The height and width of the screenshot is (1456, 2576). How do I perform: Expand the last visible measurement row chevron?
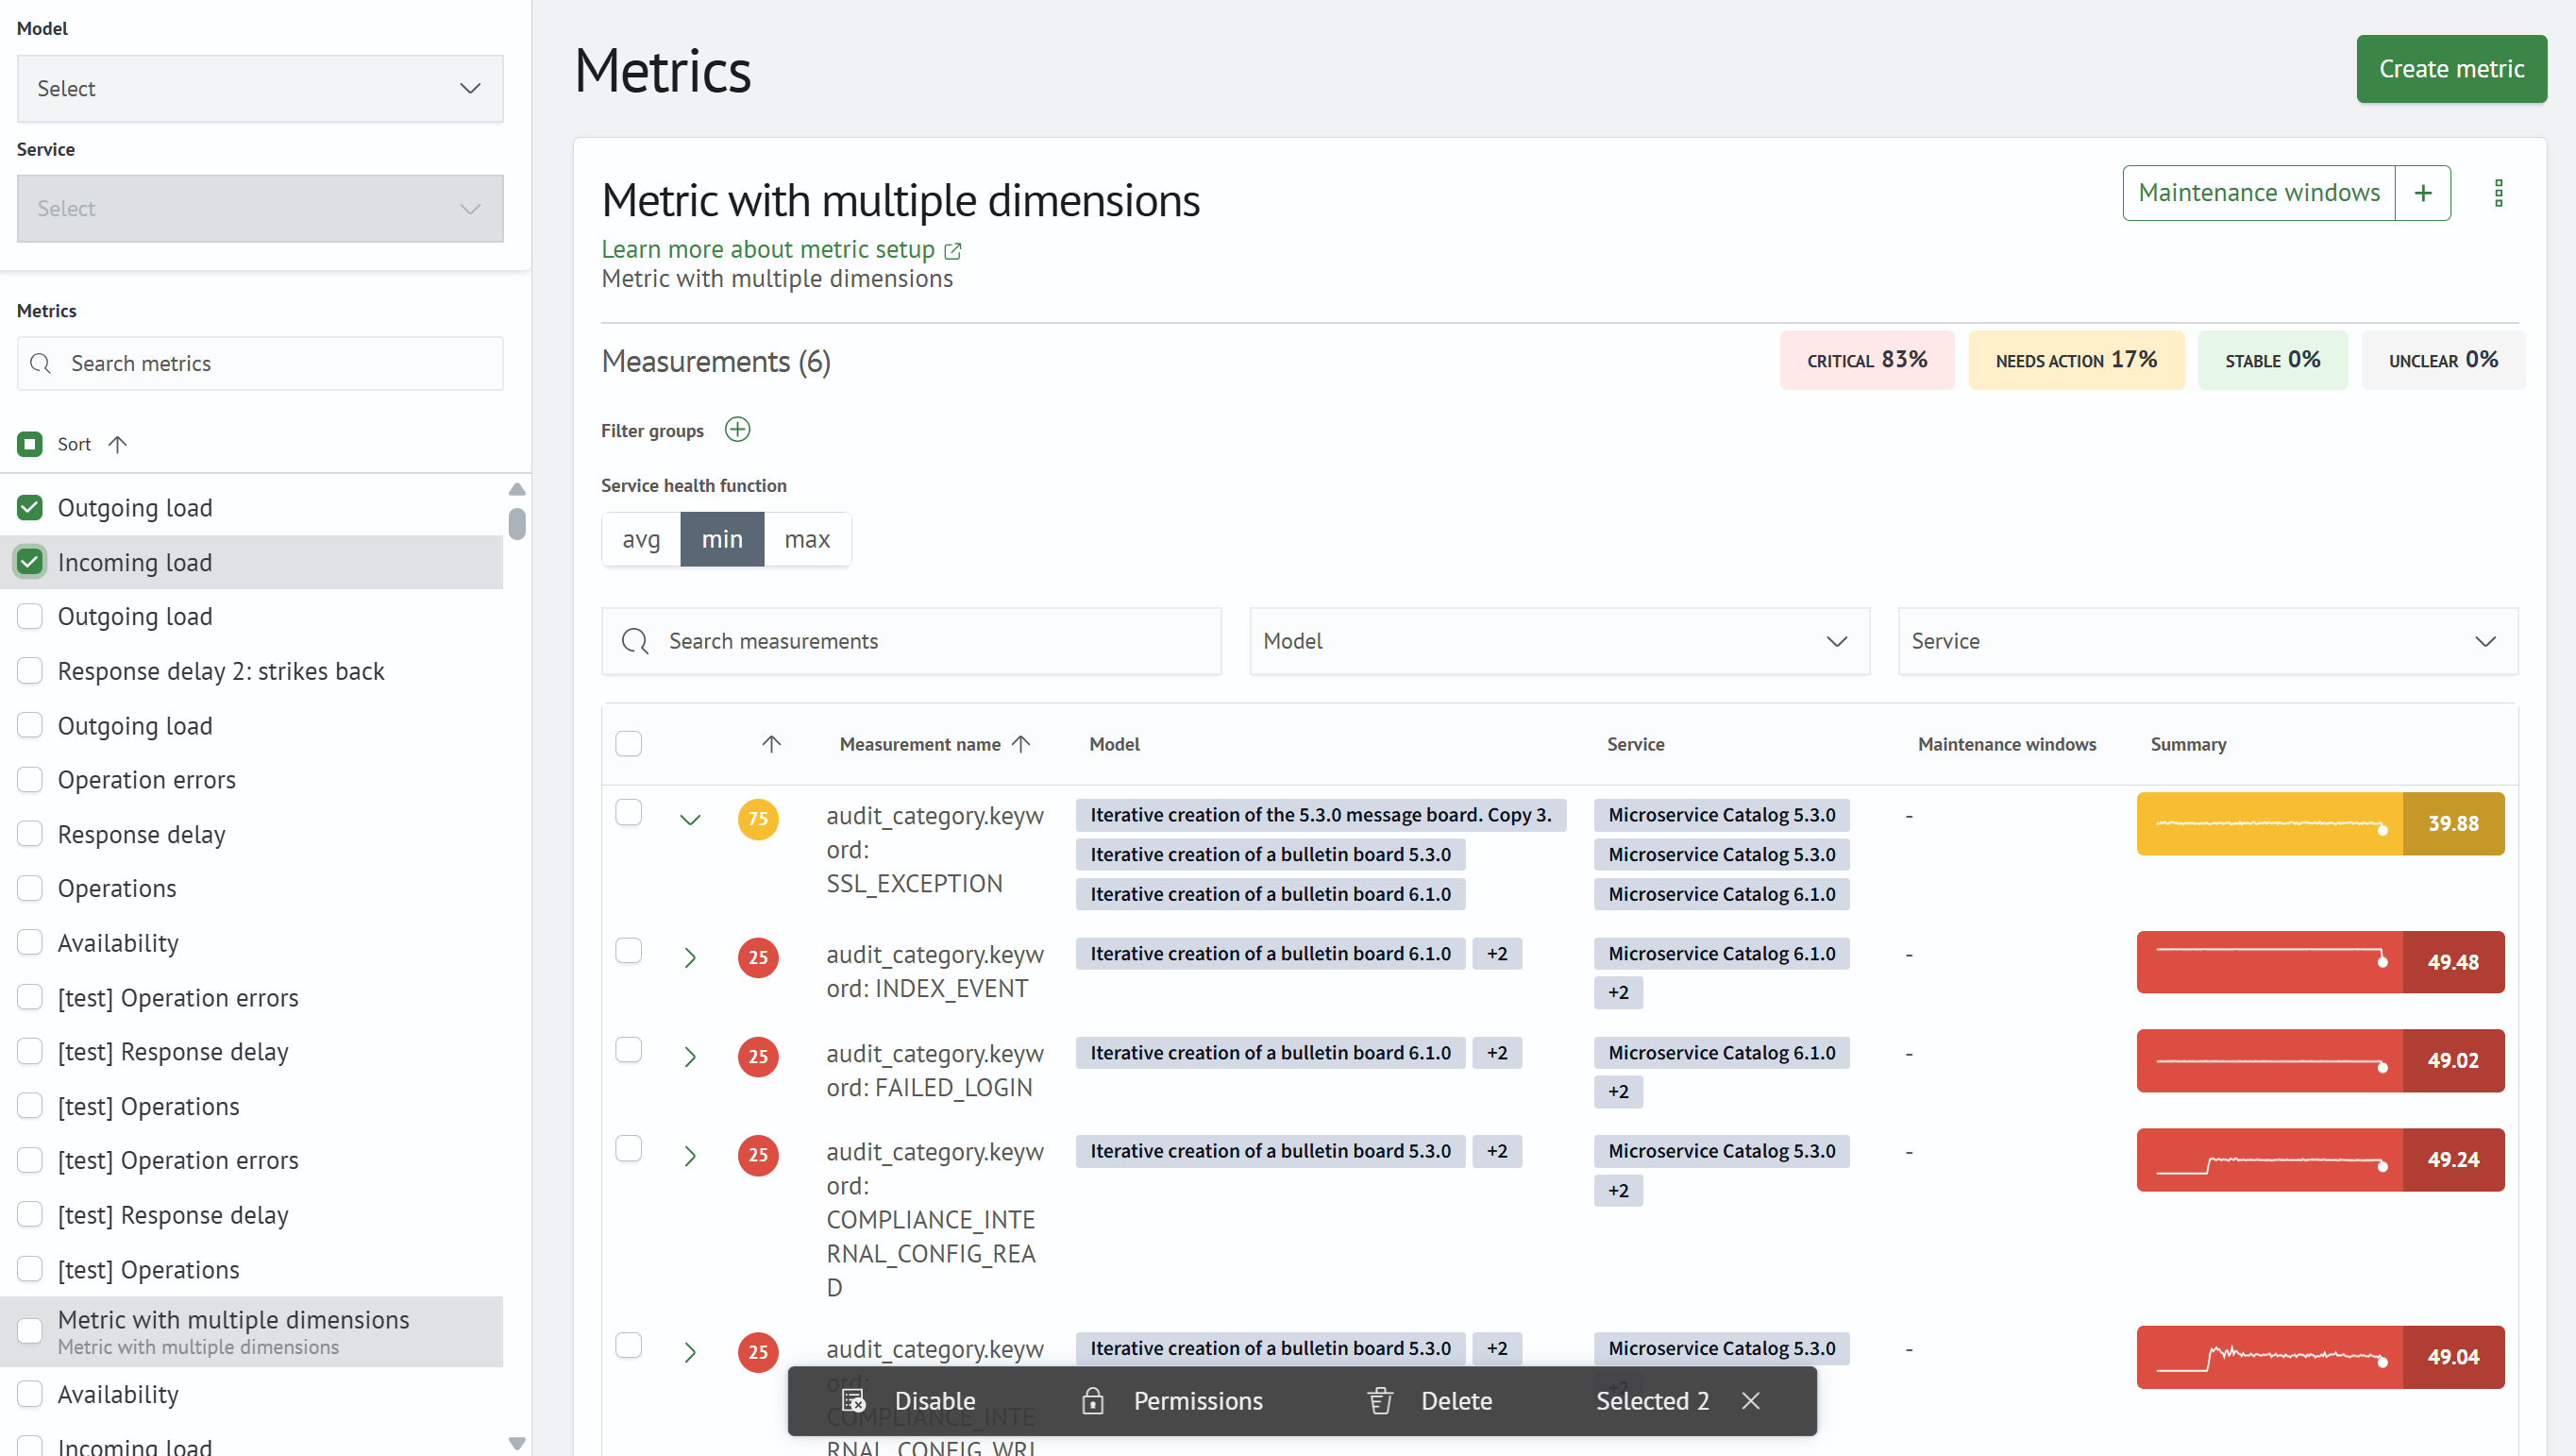pos(690,1353)
